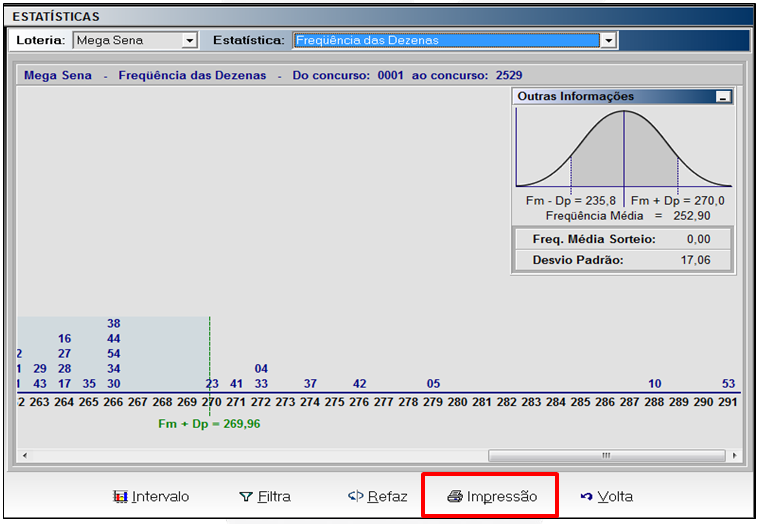This screenshot has height=524, width=761.
Task: Click the concurso number 2529
Action: (x=509, y=76)
